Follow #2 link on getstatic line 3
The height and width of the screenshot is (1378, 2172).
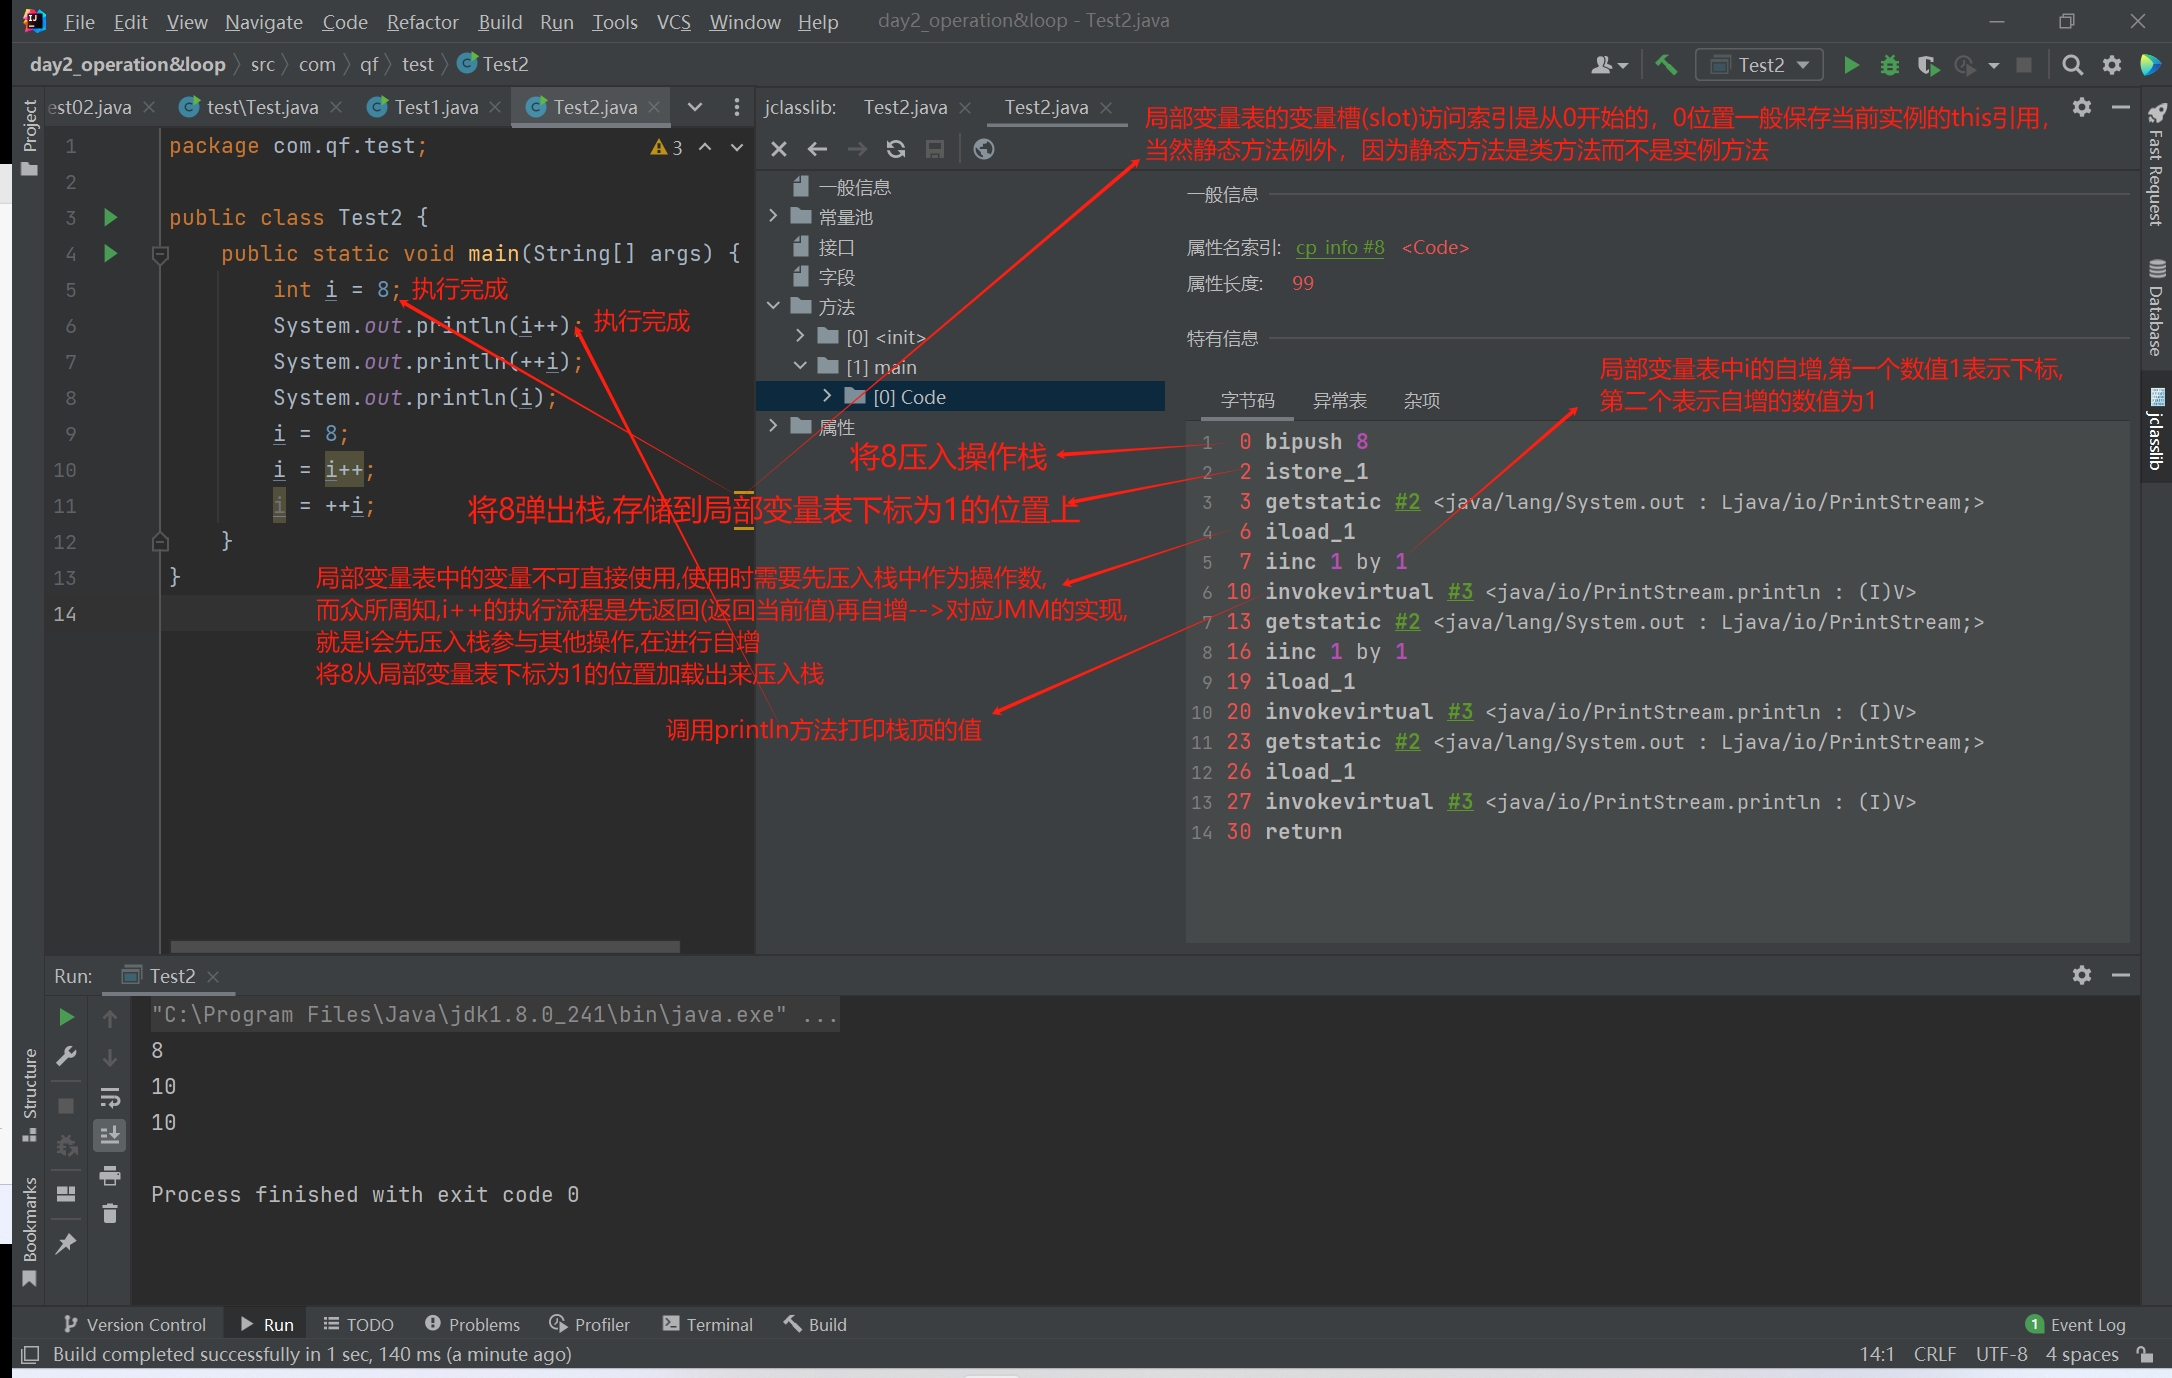[1407, 501]
